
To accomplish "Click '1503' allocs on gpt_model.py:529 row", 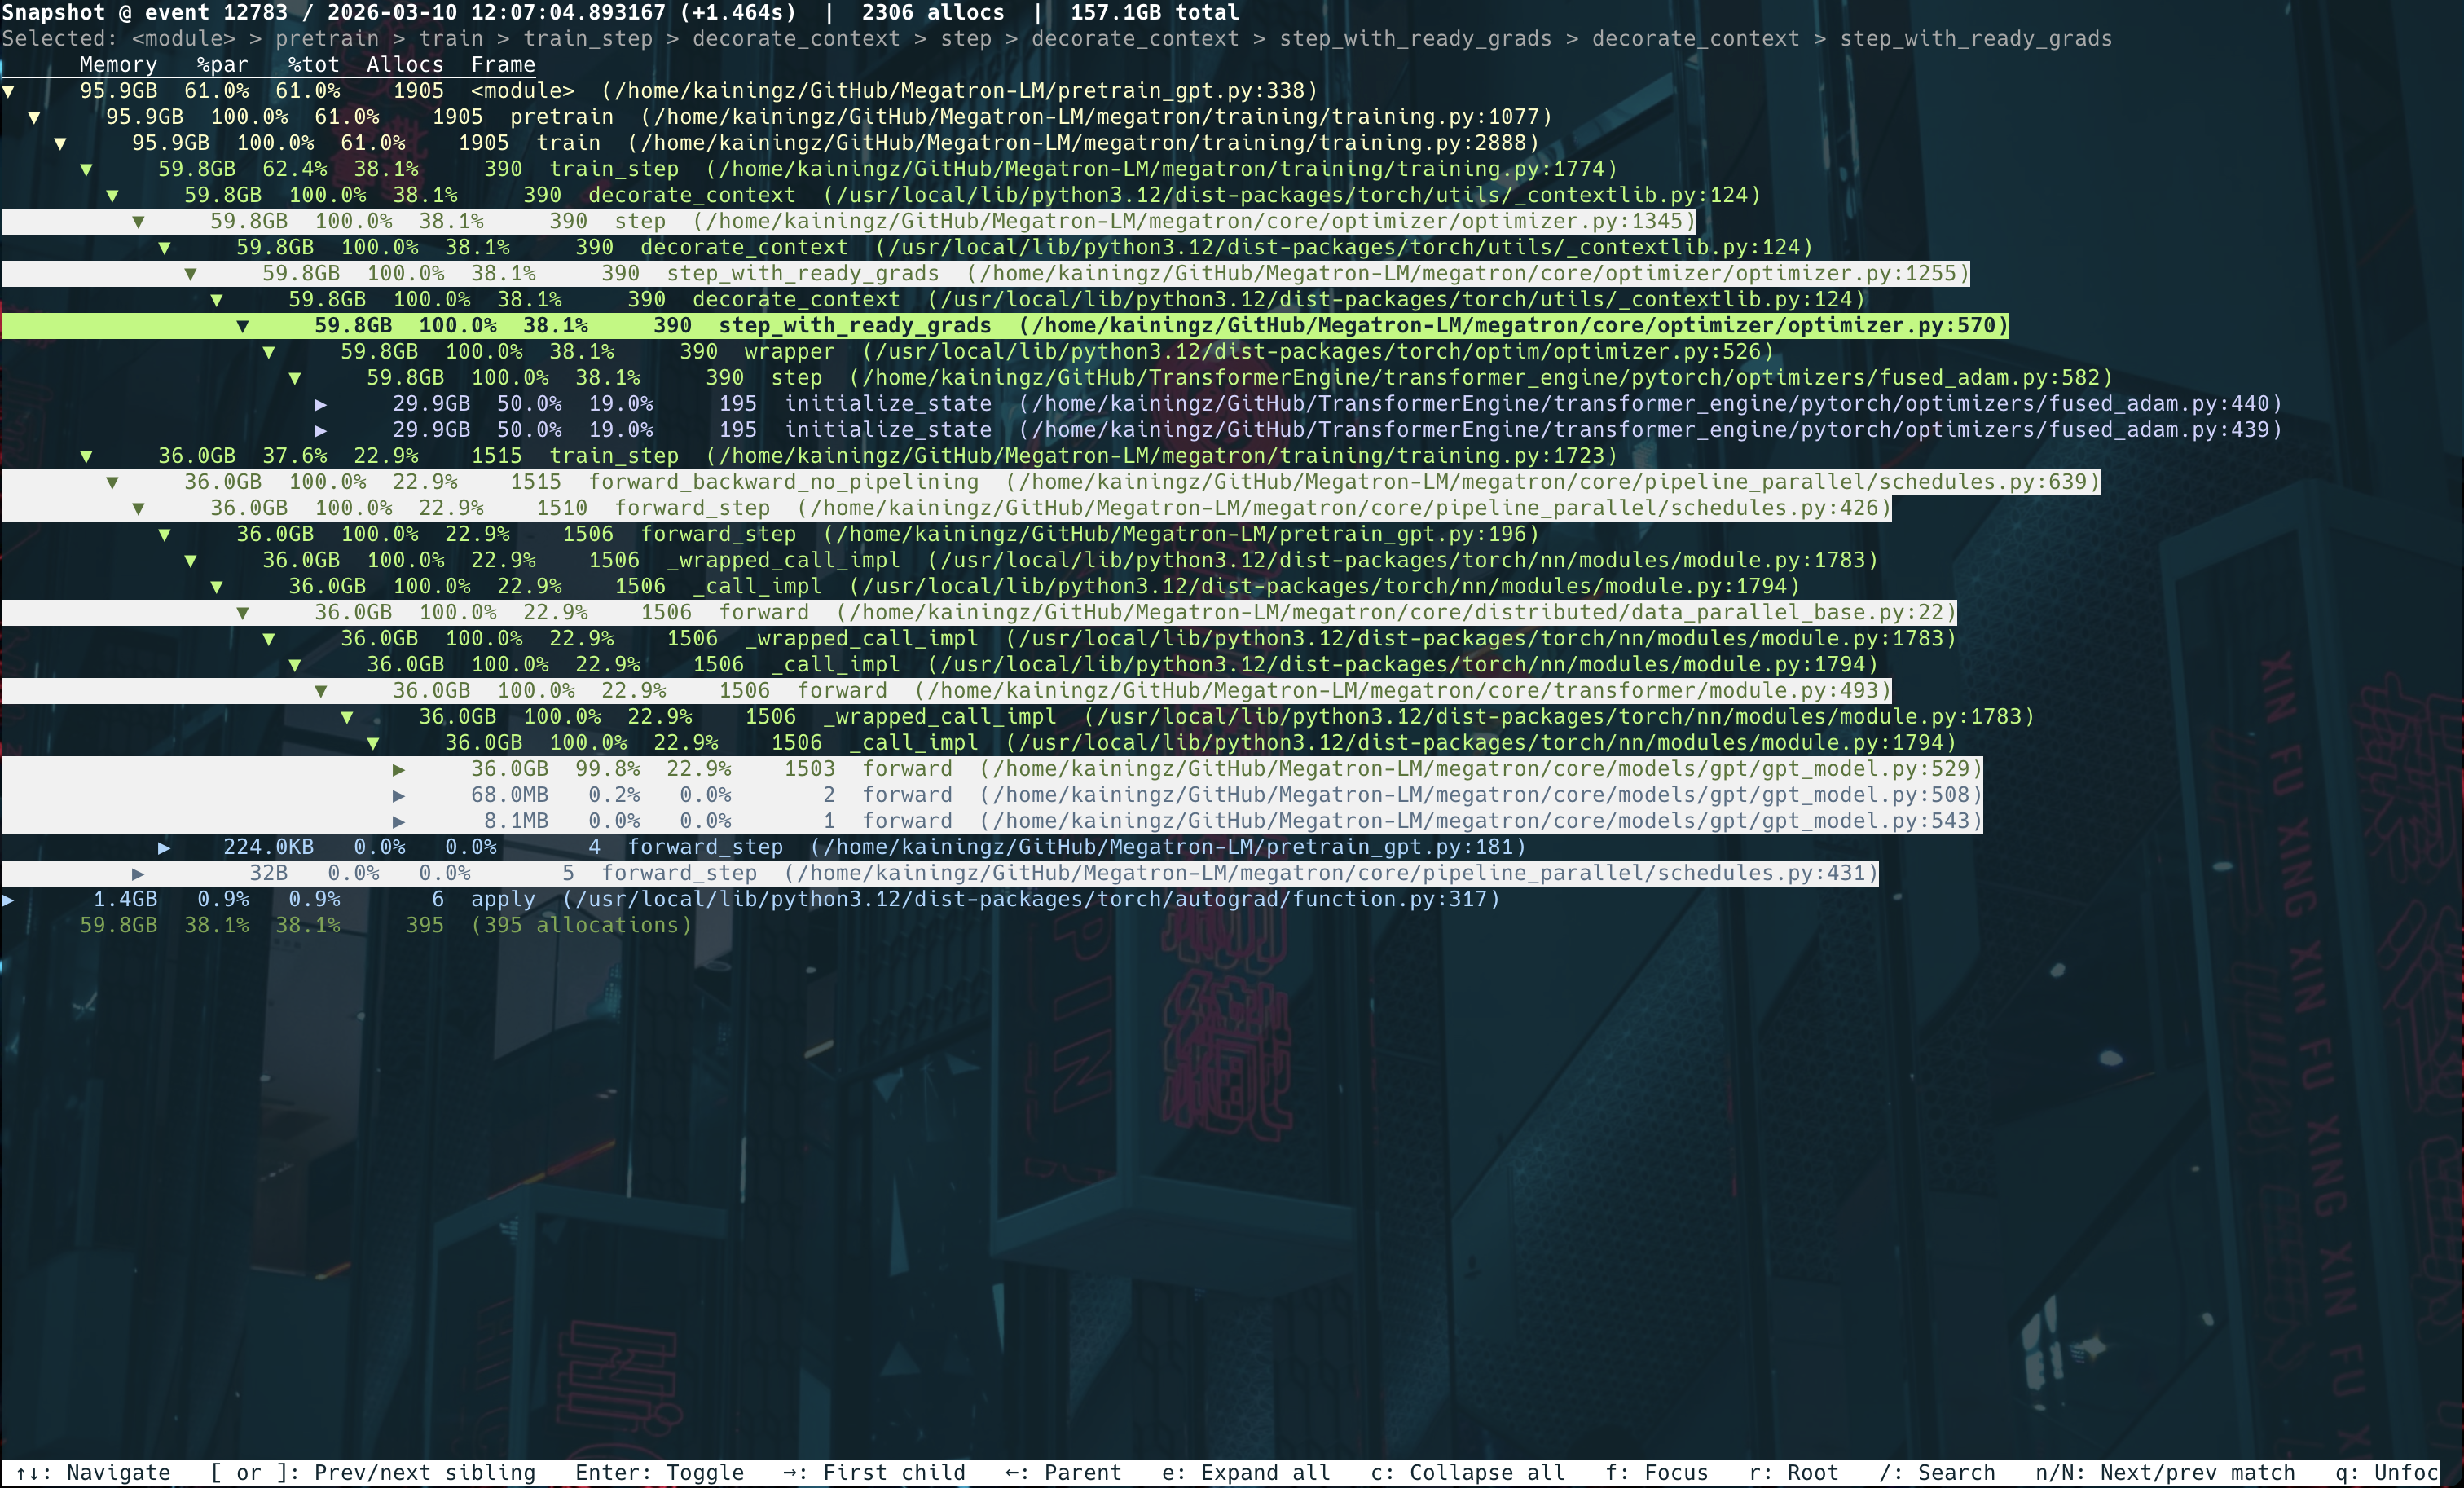I will tap(810, 769).
